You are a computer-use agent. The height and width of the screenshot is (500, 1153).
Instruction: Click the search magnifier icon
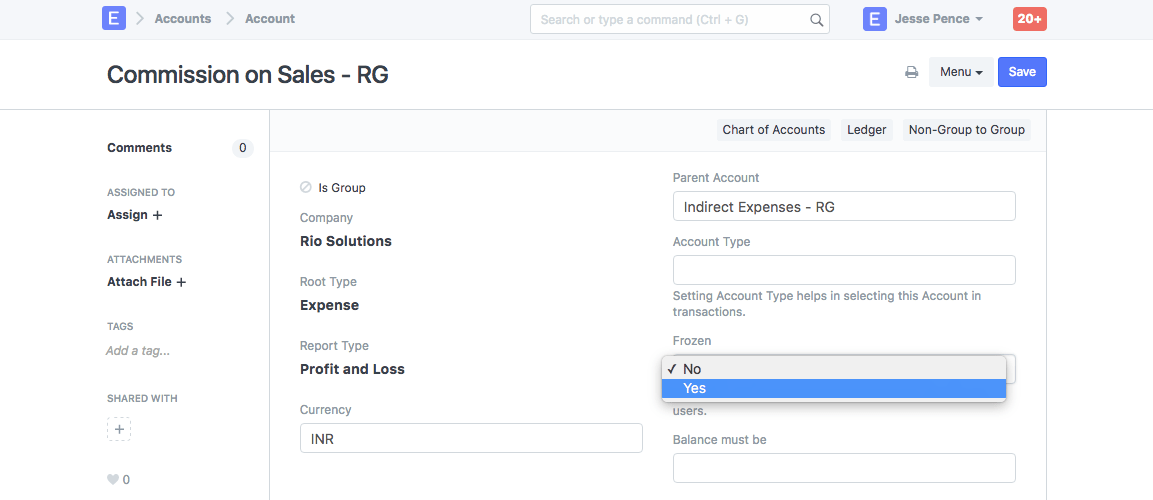(816, 20)
